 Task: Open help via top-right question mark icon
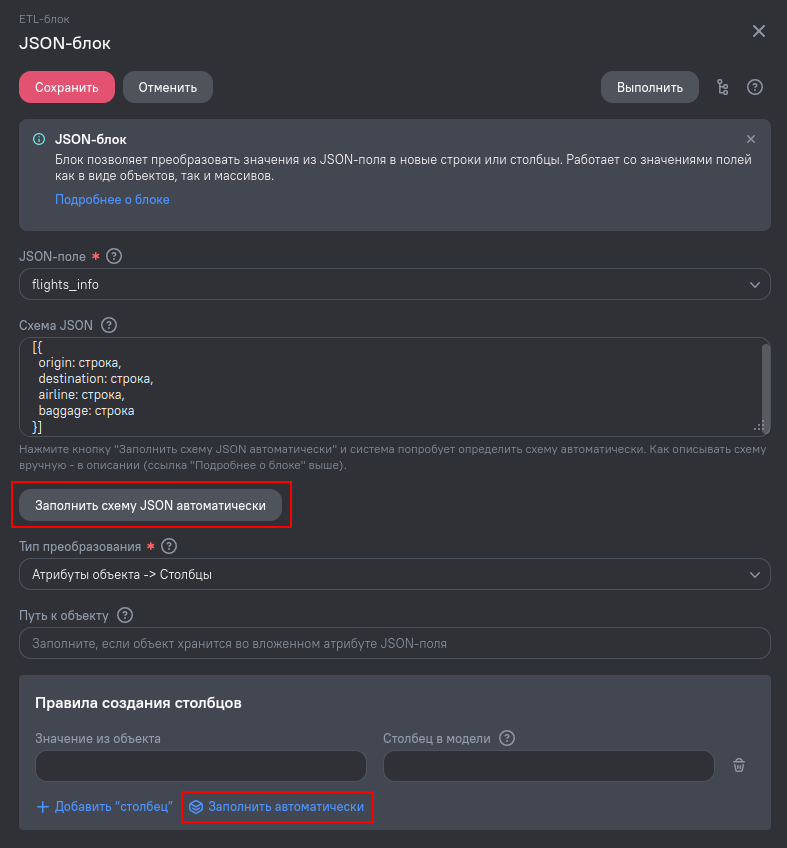tap(755, 87)
